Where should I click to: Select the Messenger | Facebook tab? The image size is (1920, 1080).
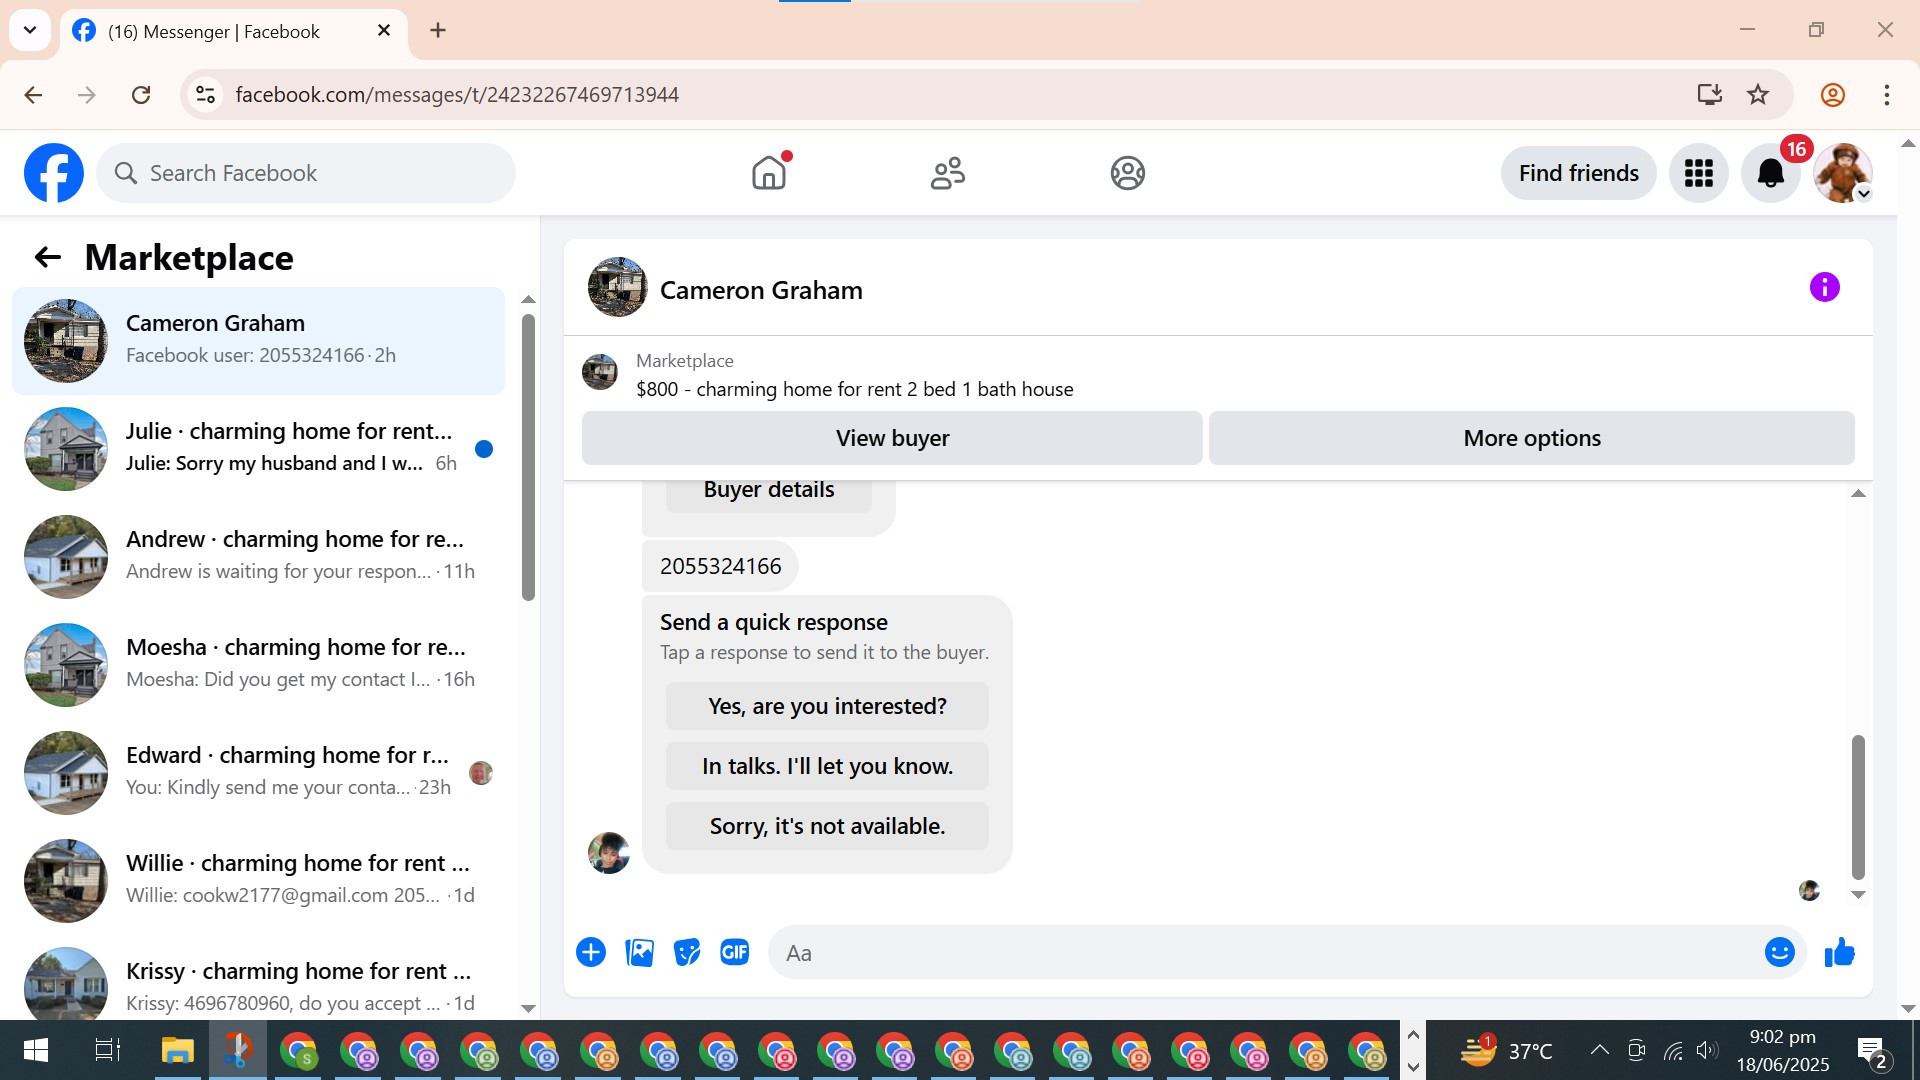[x=234, y=31]
